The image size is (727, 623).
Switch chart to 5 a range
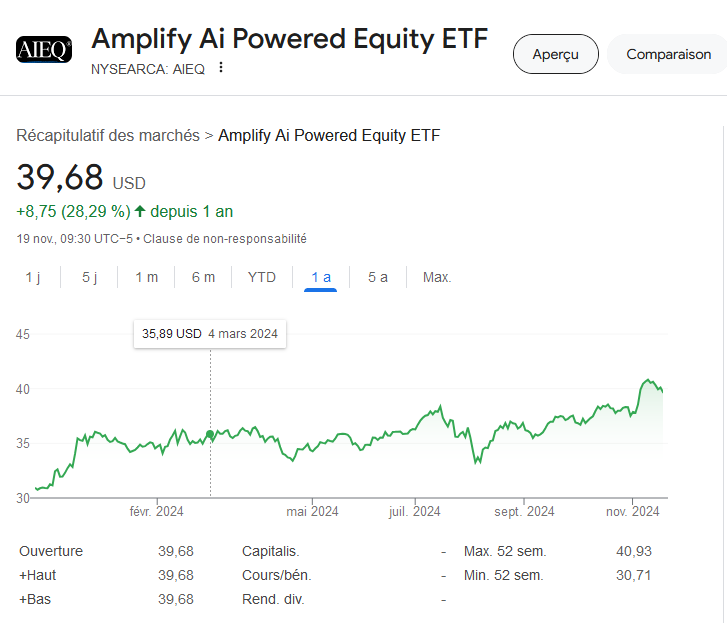coord(378,277)
